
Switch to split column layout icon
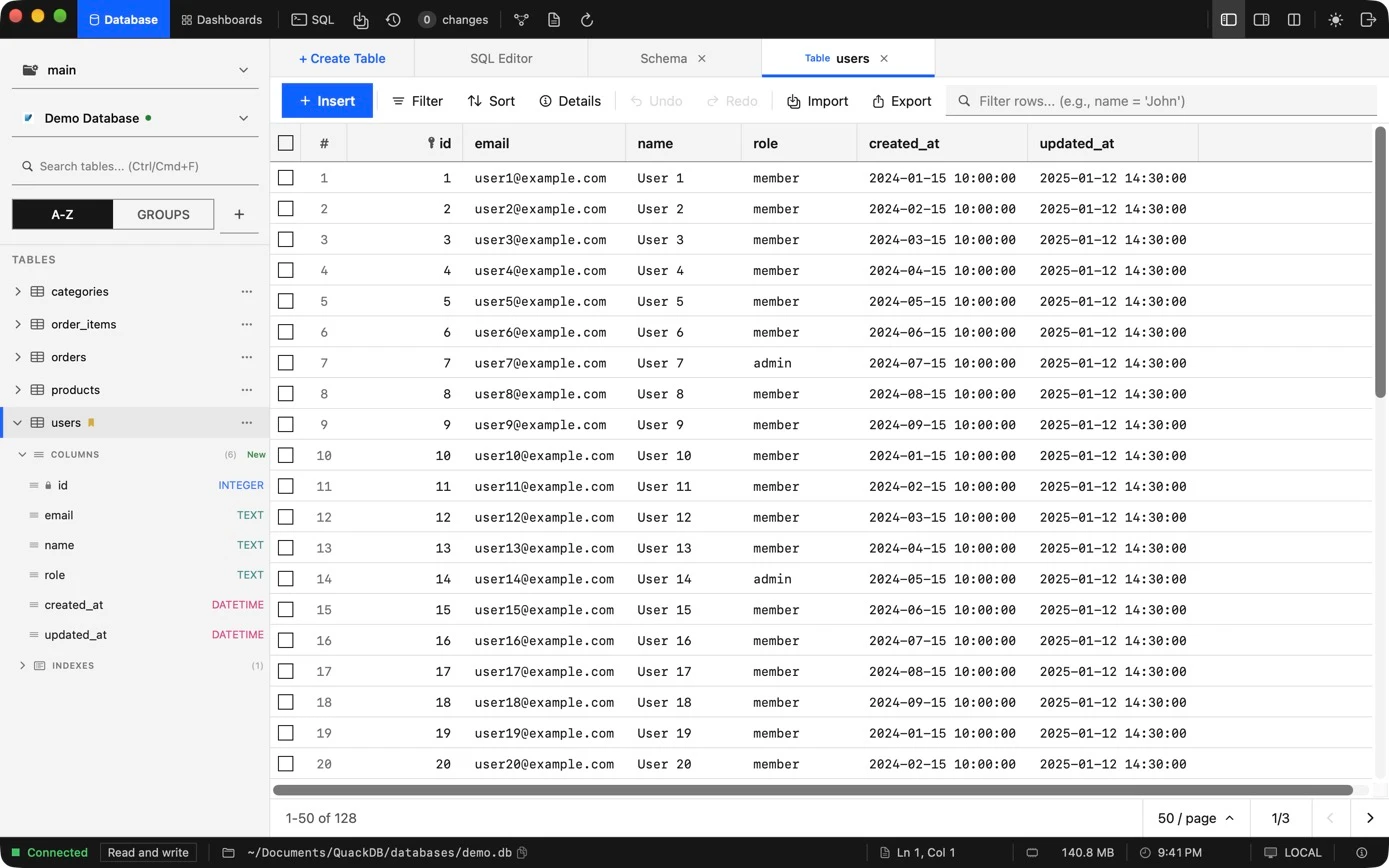(1294, 20)
